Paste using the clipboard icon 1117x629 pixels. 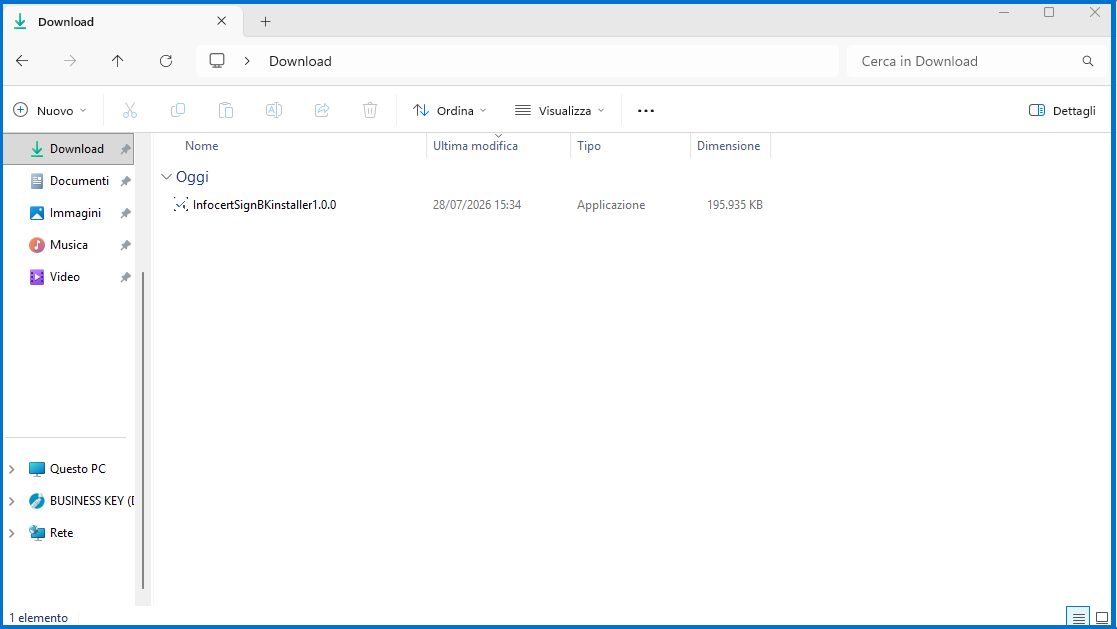(x=226, y=110)
